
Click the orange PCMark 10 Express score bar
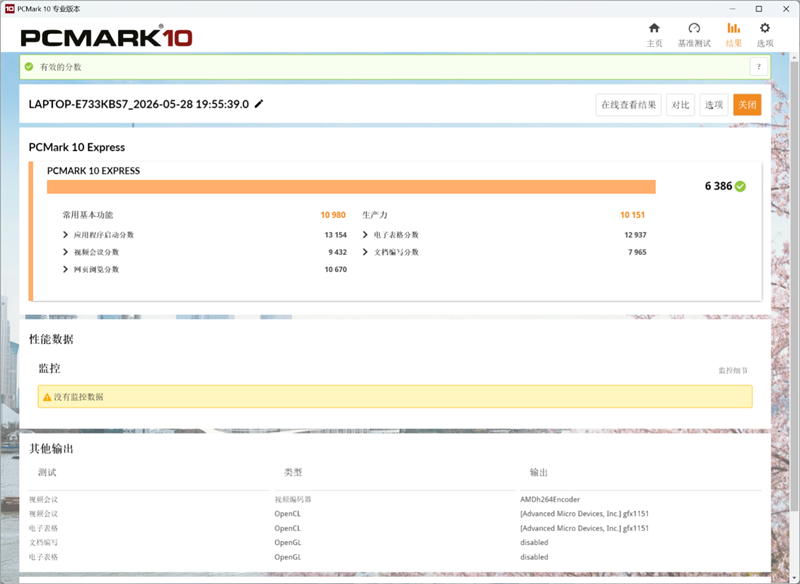(351, 187)
